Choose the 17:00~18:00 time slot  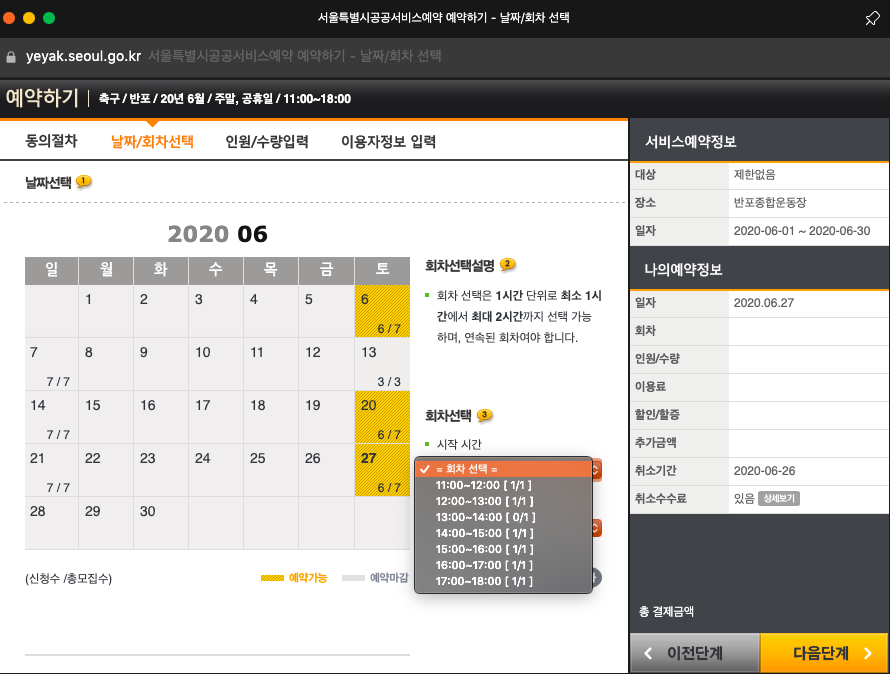[503, 581]
